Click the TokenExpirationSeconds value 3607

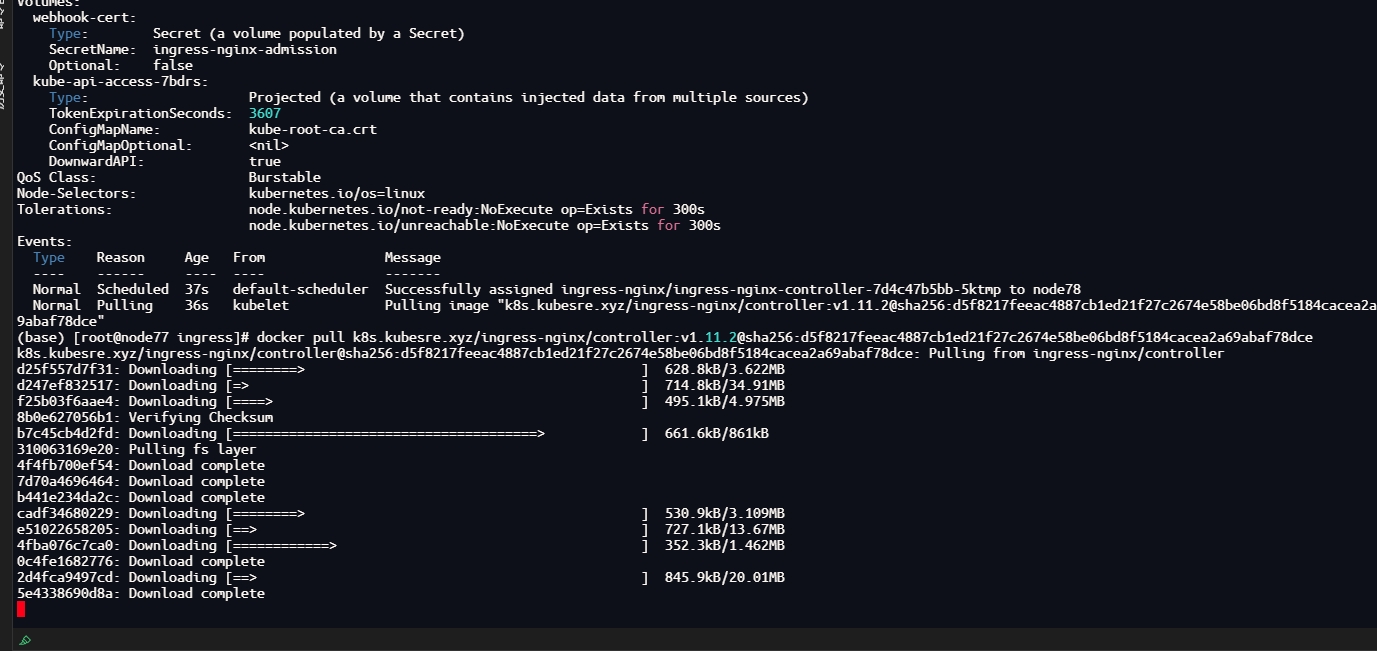(265, 114)
